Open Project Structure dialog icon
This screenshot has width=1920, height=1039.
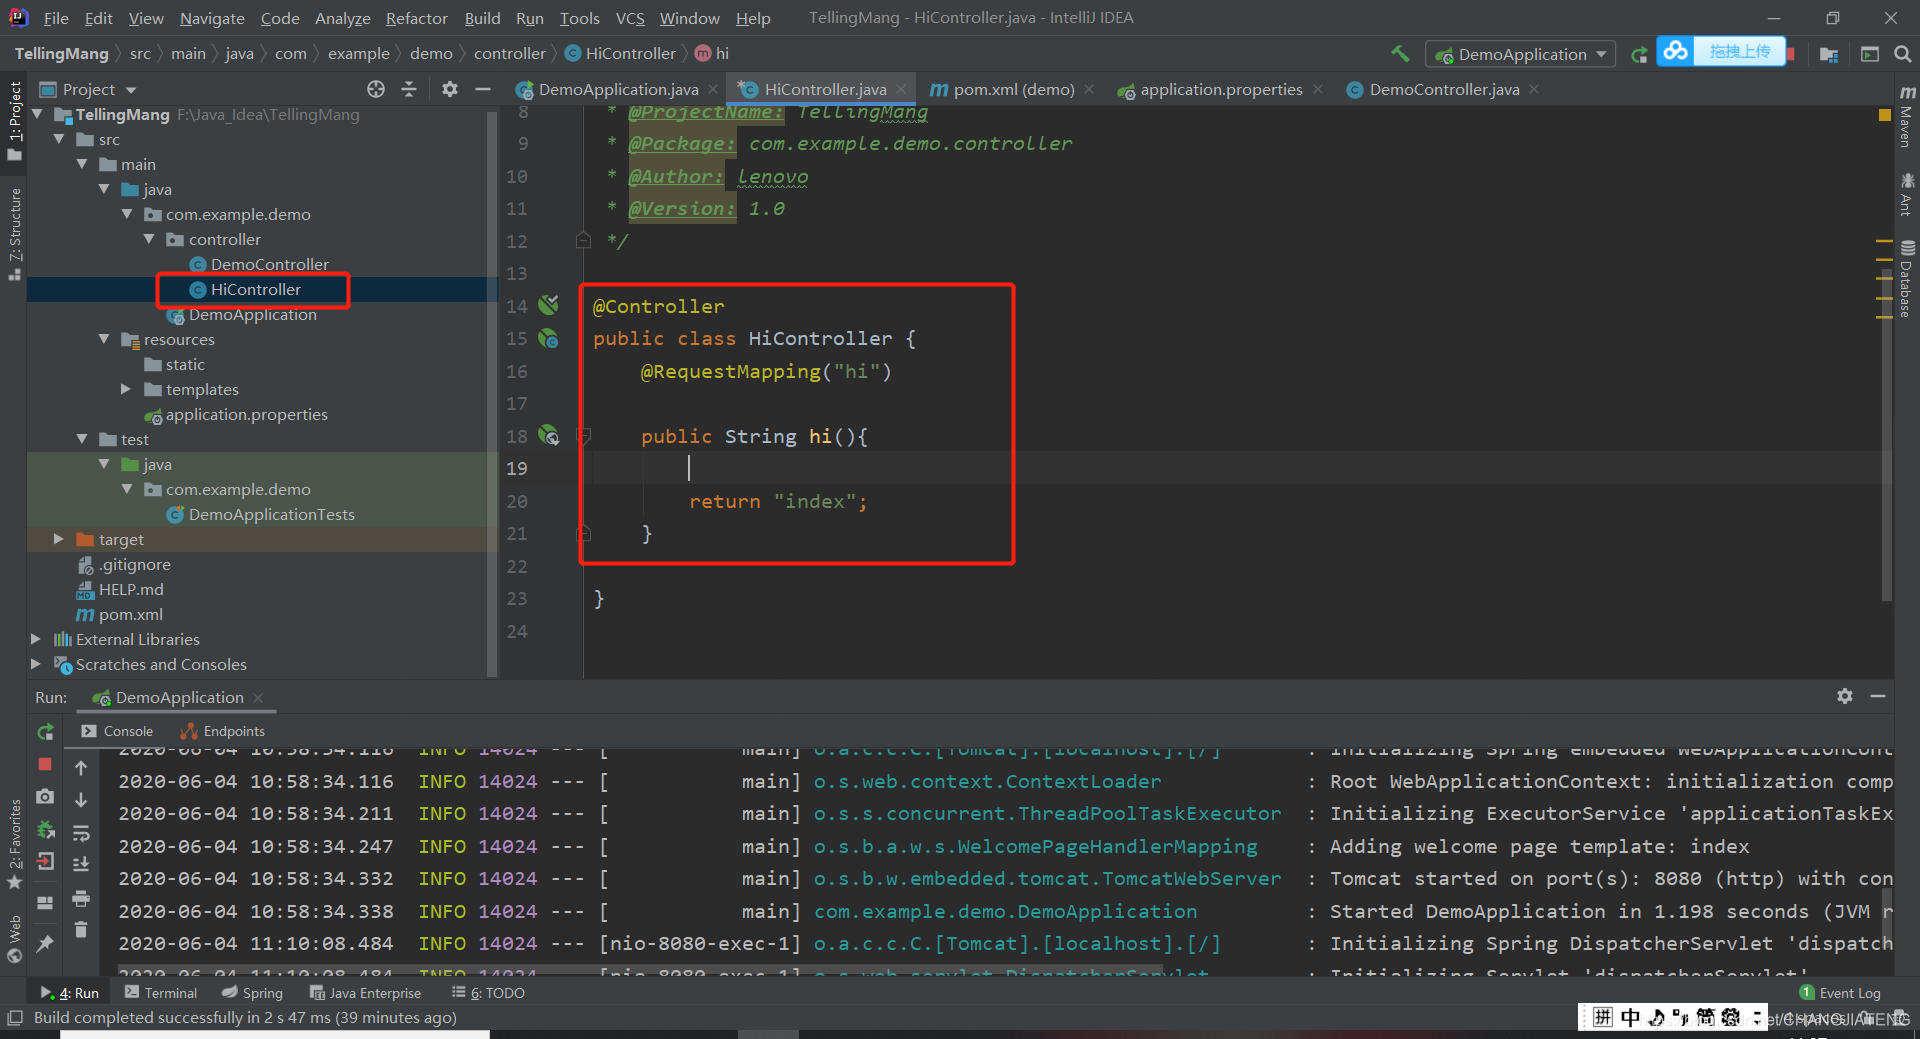(1829, 54)
